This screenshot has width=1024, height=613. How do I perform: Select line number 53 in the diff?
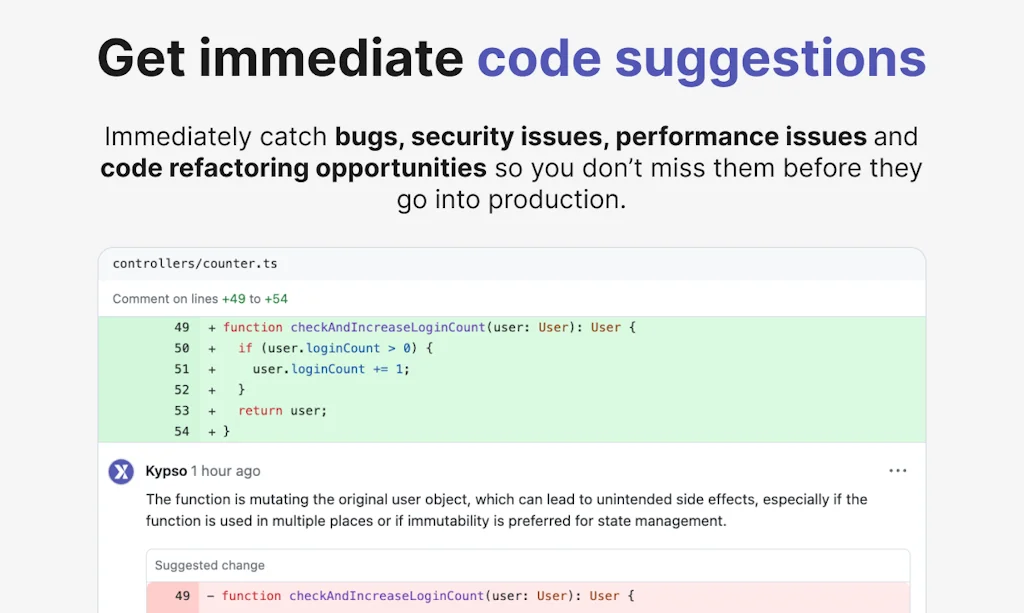[181, 411]
